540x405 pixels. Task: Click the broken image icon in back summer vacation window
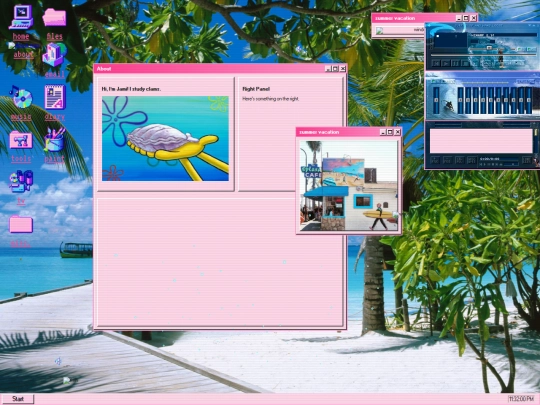coord(380,31)
